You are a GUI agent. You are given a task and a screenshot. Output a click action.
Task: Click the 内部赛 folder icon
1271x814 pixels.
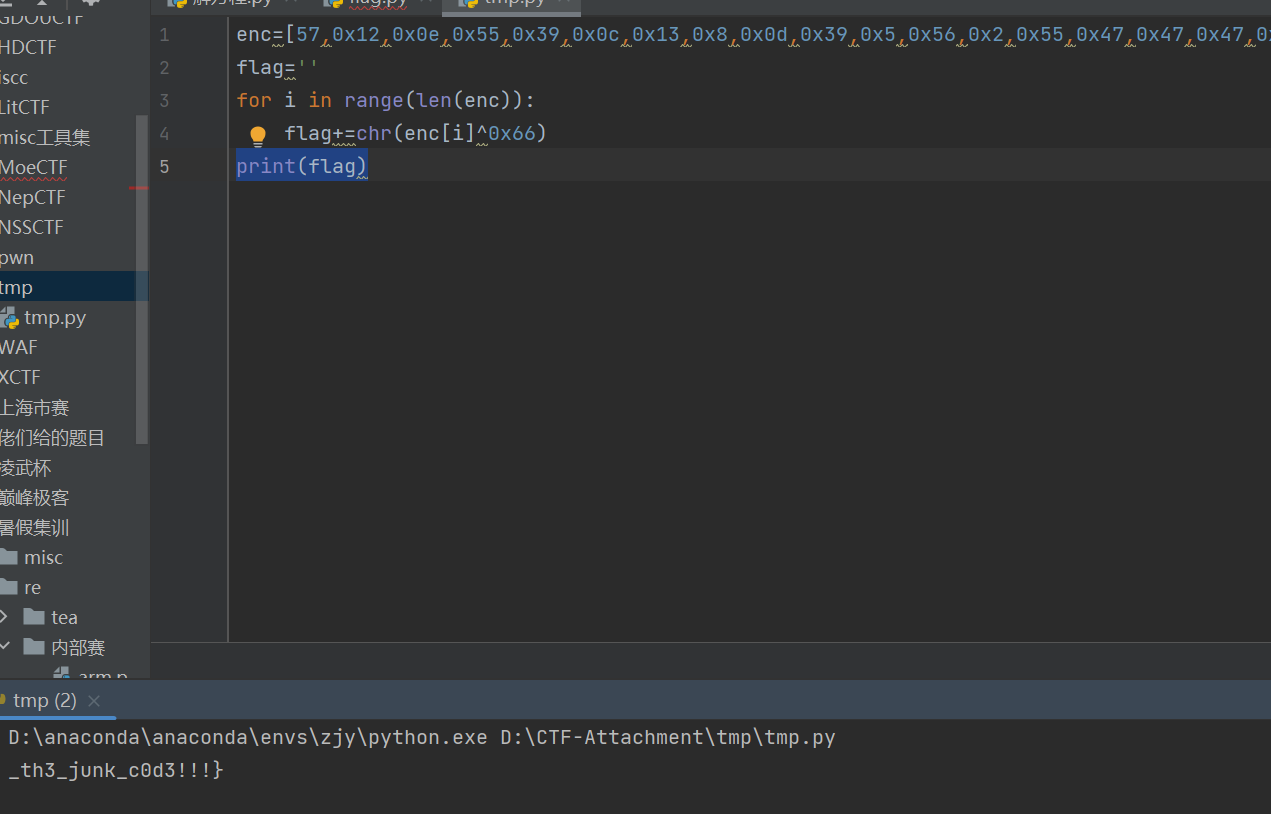tap(34, 648)
